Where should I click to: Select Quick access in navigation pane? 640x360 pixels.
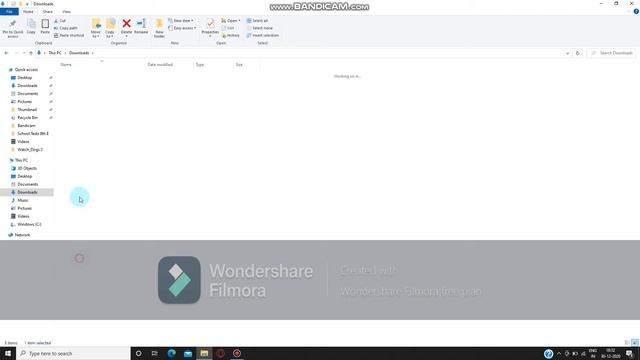click(26, 70)
